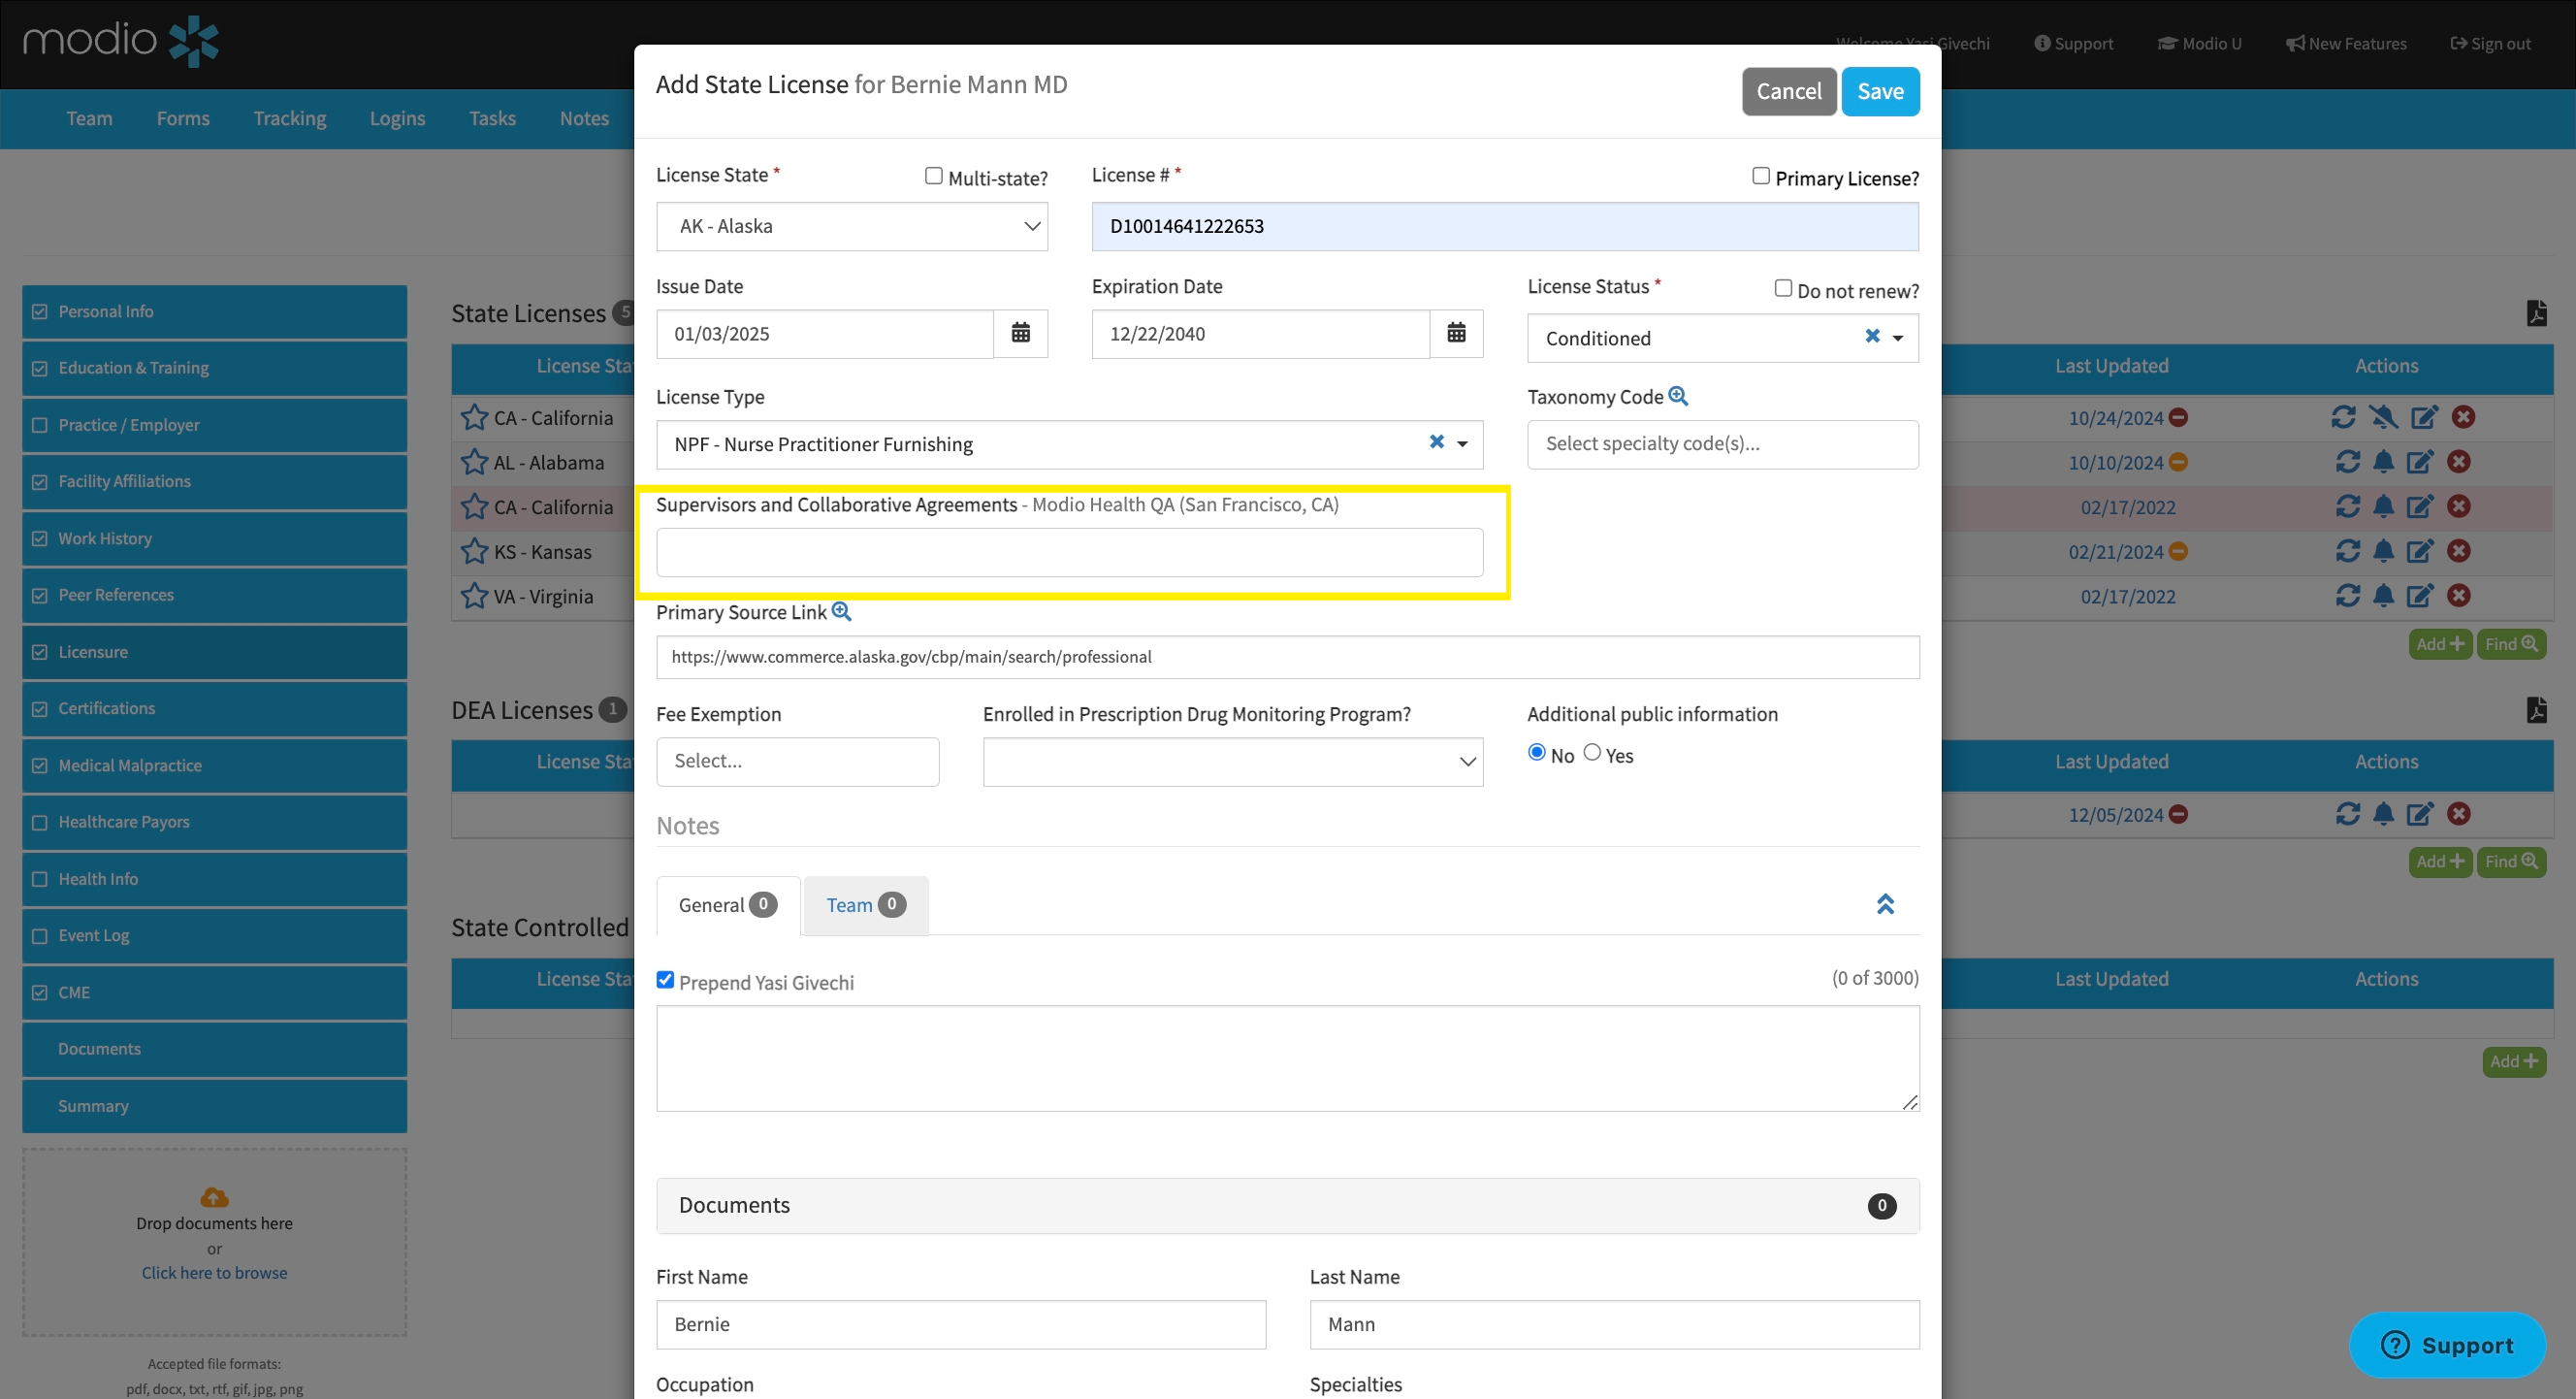The height and width of the screenshot is (1399, 2576).
Task: Open the License State dropdown
Action: 851,226
